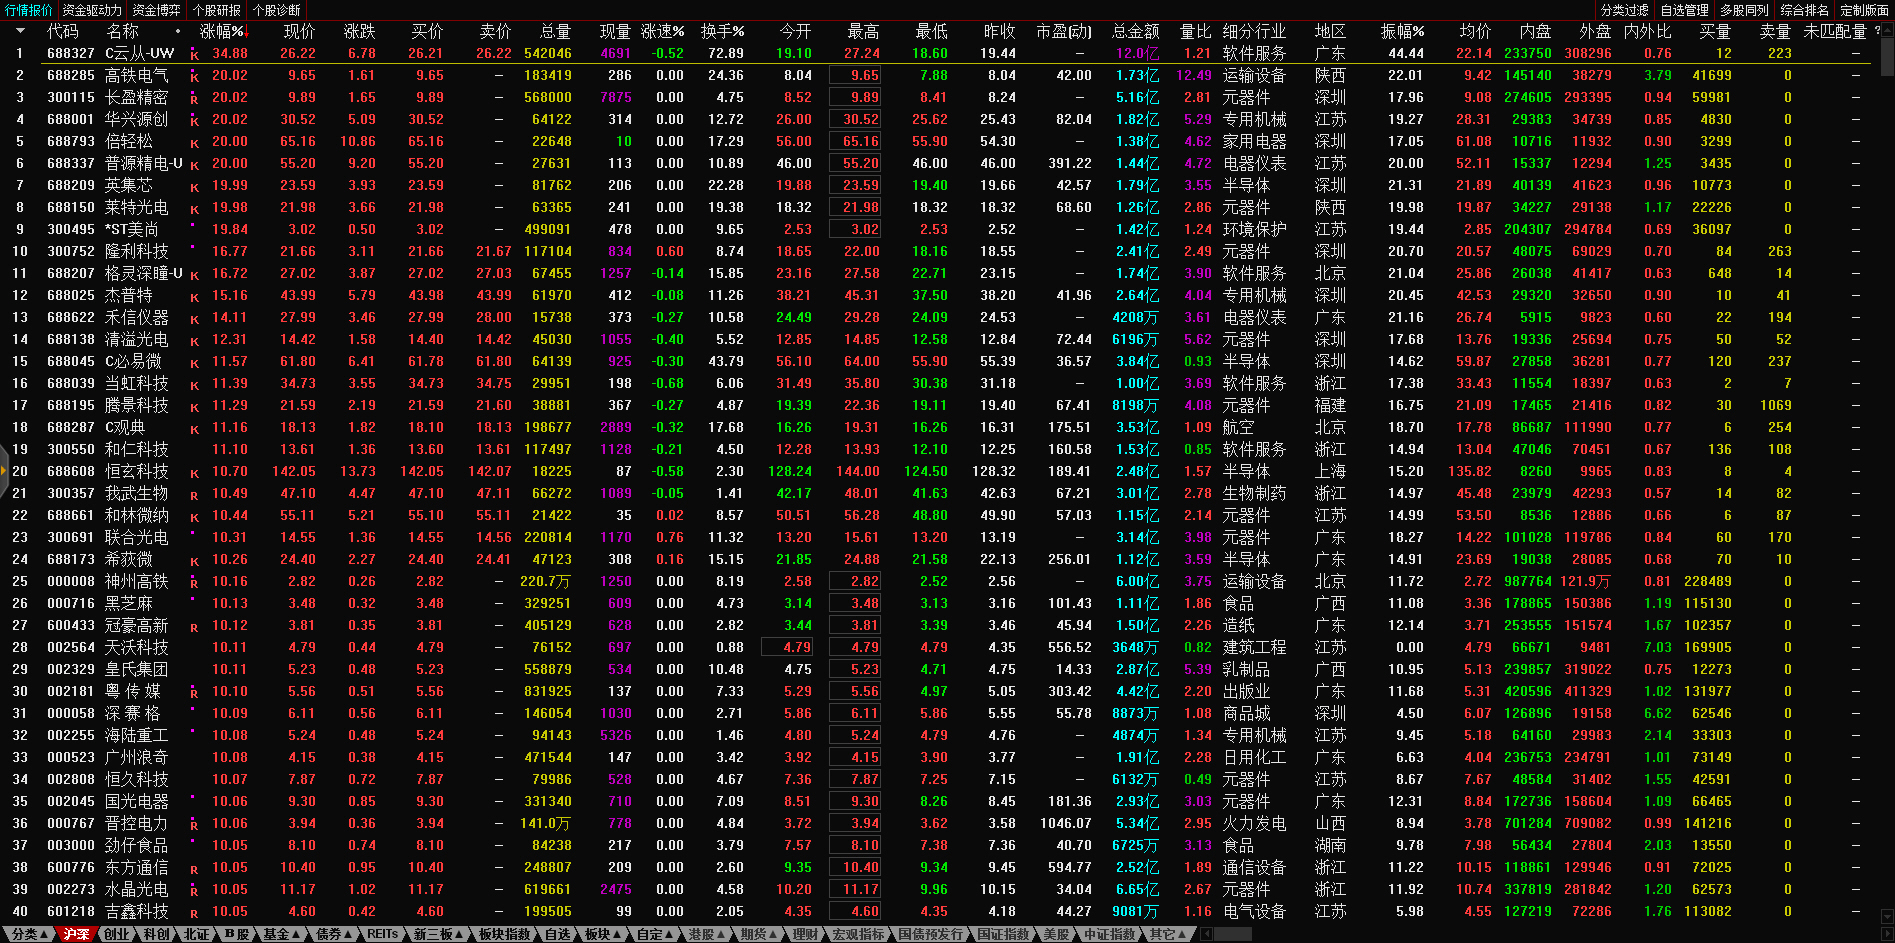Switch to the 个股诊断 tab
1895x943 pixels.
point(277,10)
